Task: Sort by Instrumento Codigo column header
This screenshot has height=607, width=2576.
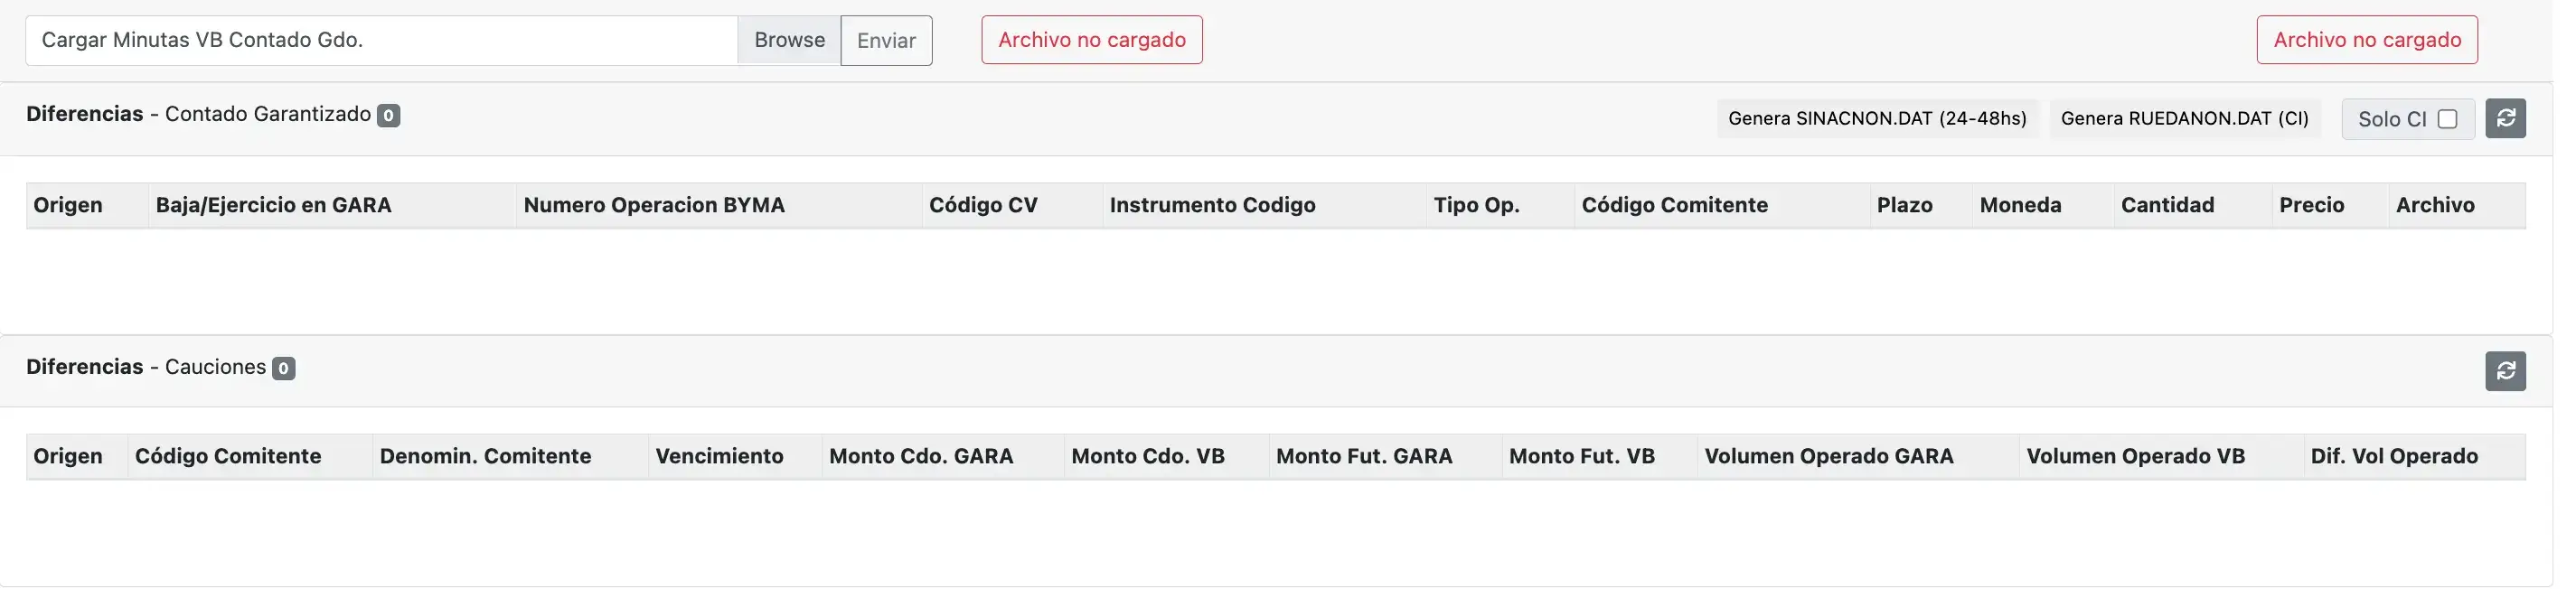Action: pyautogui.click(x=1212, y=206)
